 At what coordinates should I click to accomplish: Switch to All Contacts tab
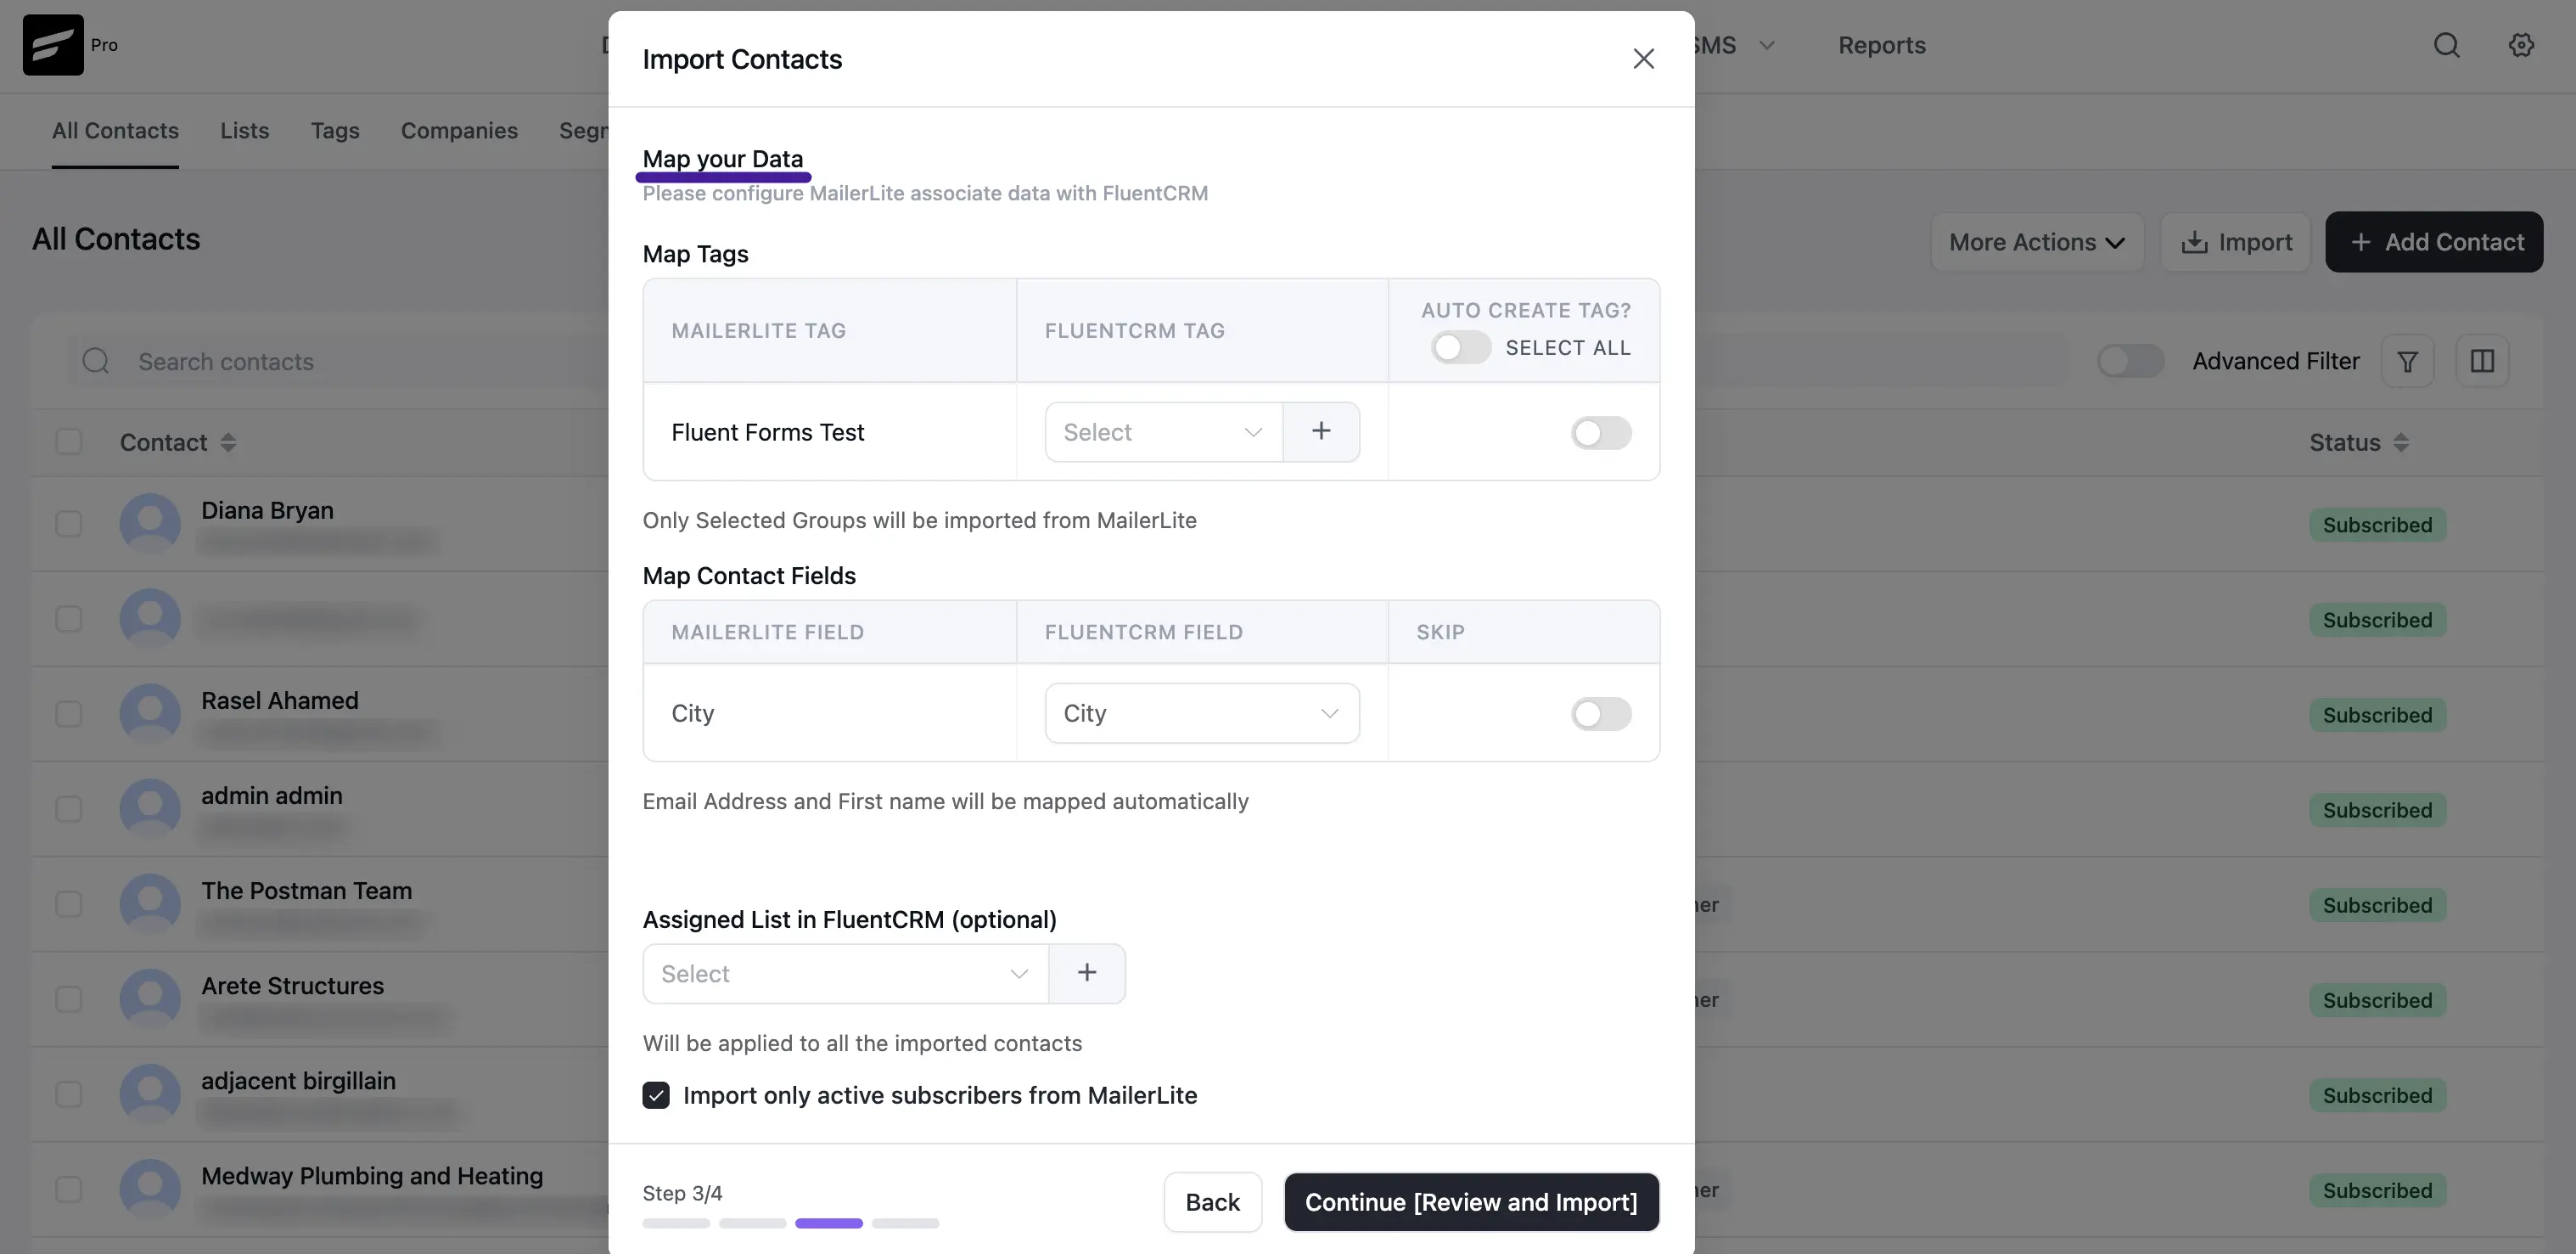coord(115,131)
